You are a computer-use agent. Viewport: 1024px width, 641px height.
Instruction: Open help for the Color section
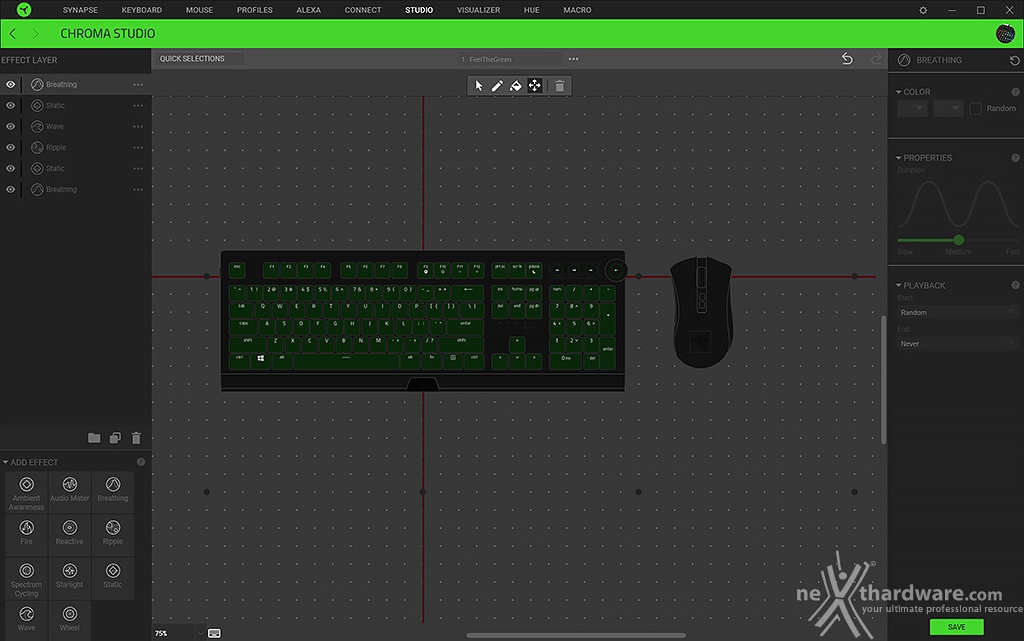pos(1016,92)
